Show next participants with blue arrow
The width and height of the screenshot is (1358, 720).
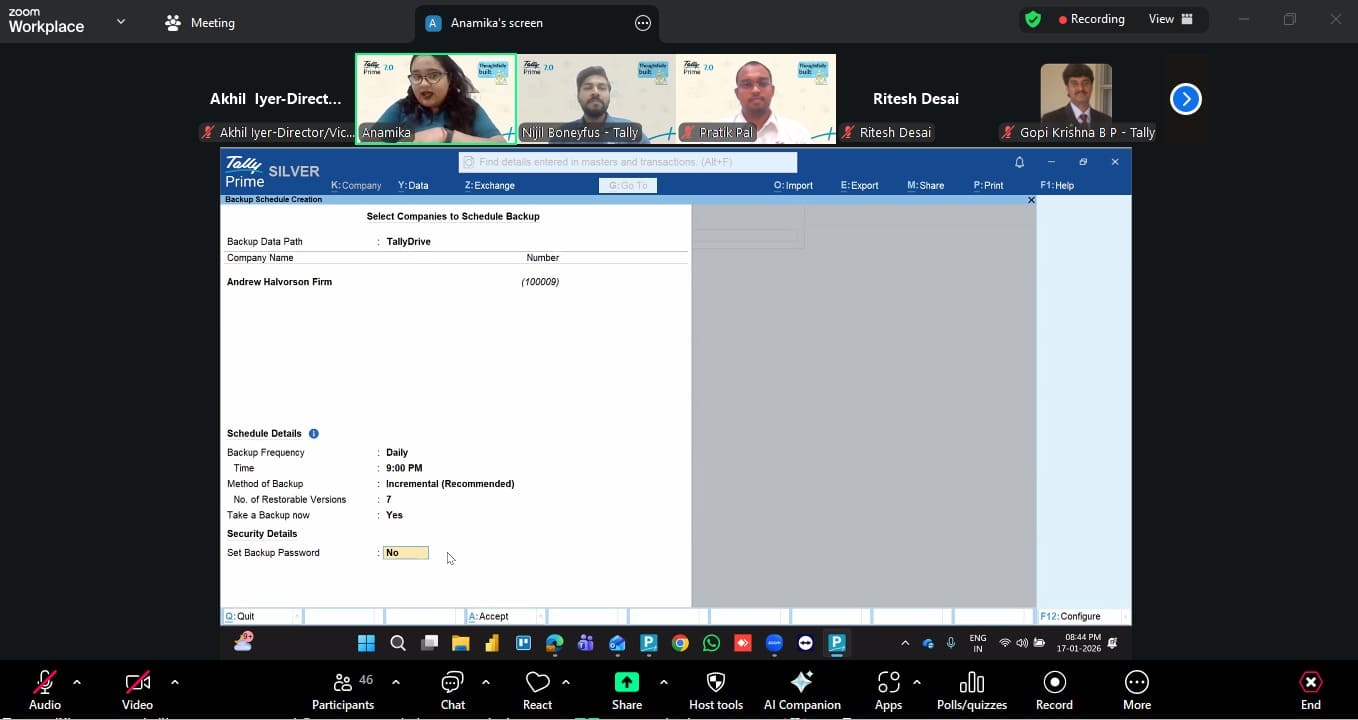tap(1185, 99)
